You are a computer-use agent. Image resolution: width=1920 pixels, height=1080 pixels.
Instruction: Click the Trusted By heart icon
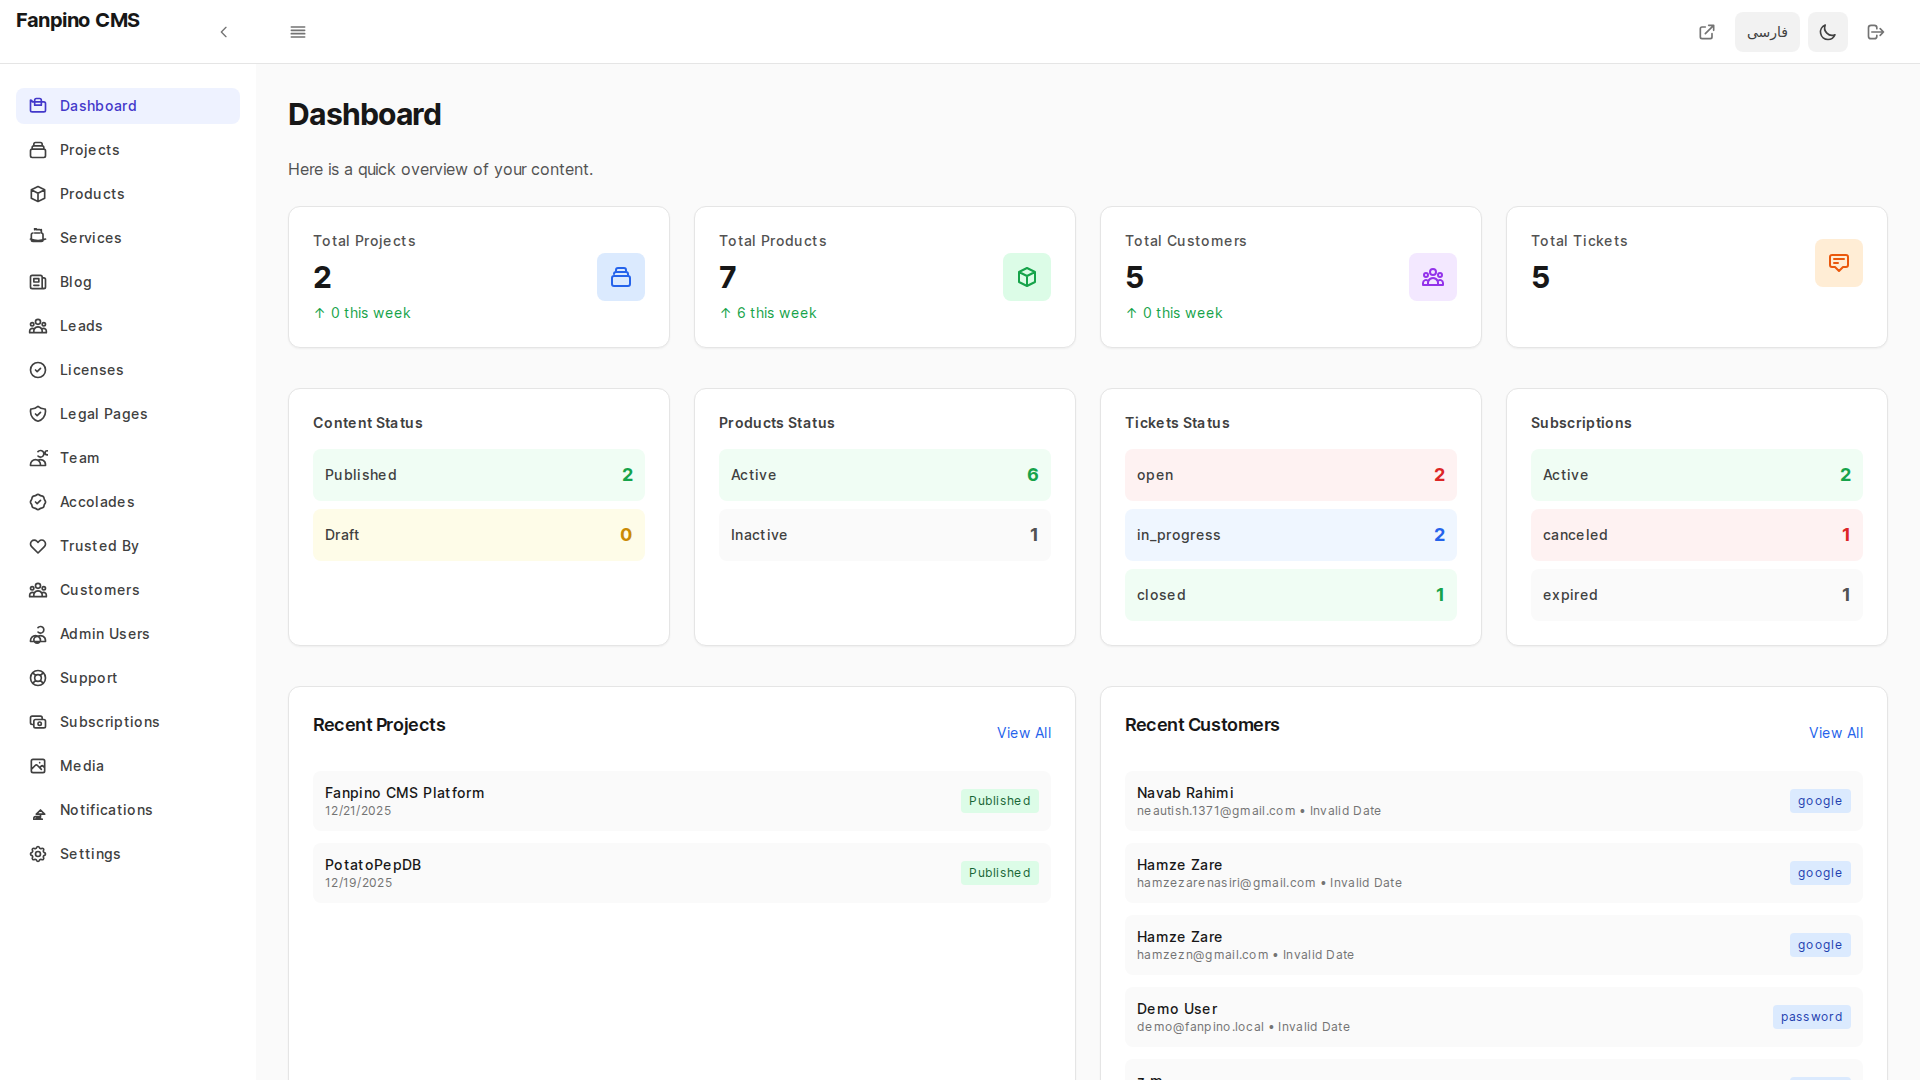point(38,546)
